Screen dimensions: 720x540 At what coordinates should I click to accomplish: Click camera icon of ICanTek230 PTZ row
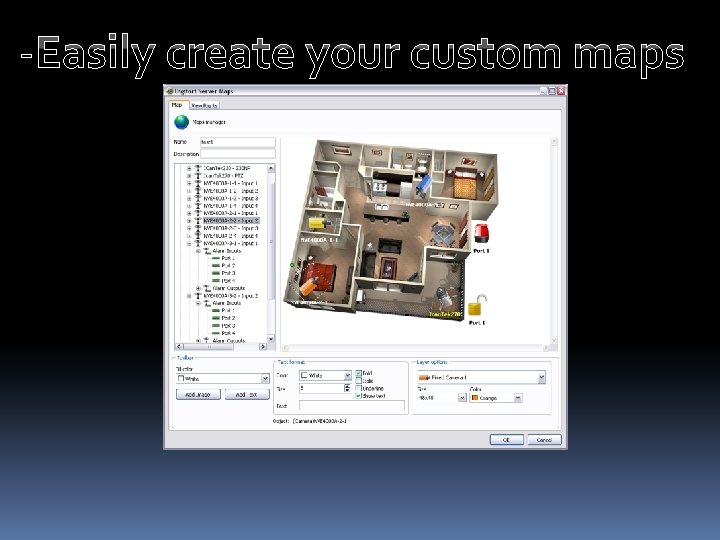coord(198,175)
